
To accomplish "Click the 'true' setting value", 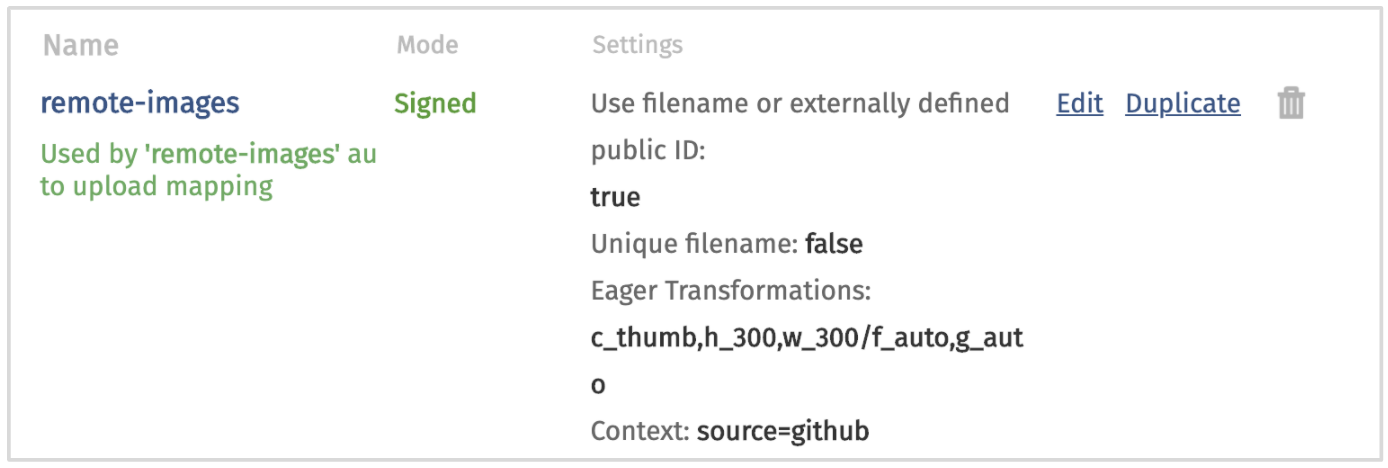I will 615,197.
